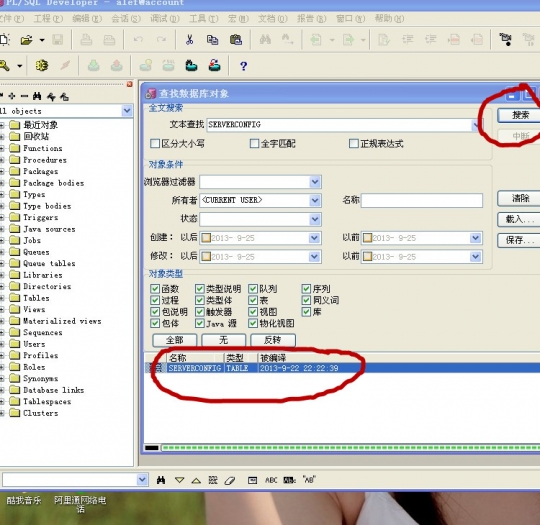Image resolution: width=540 pixels, height=525 pixels.
Task: Click binoculars icon in bottom search bar
Action: (x=161, y=480)
